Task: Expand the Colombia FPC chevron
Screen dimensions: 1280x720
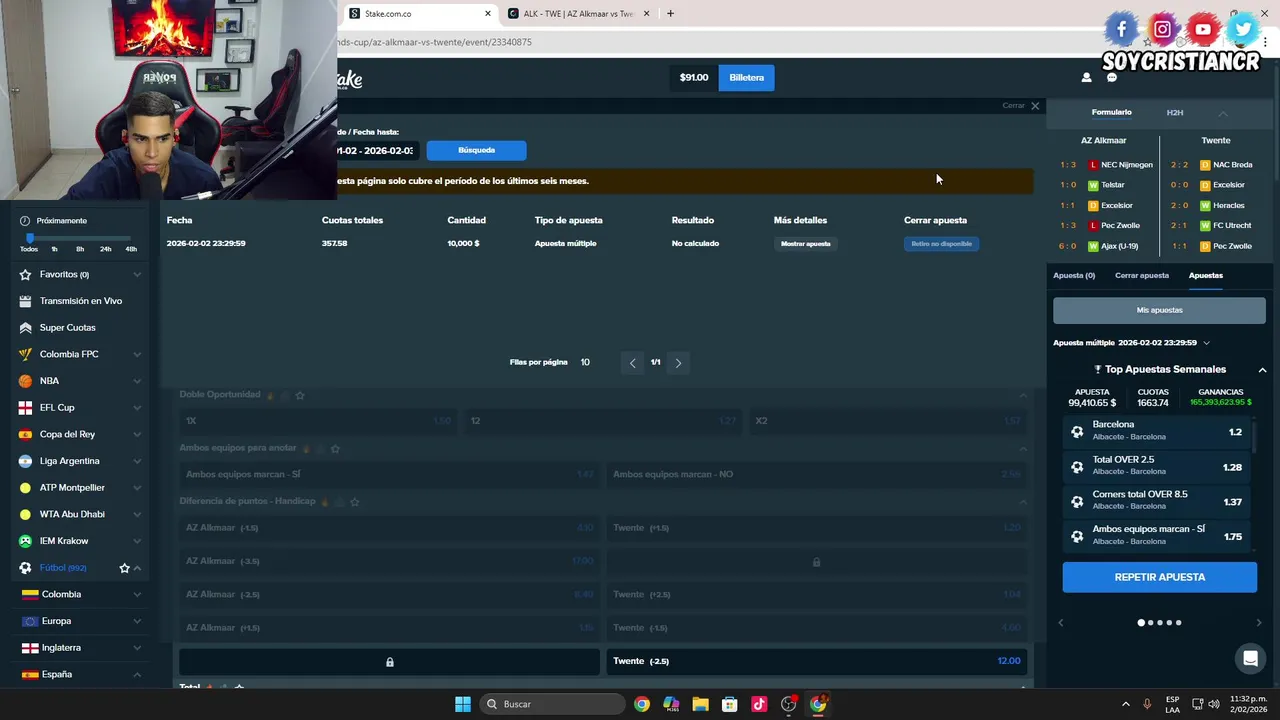Action: point(137,354)
